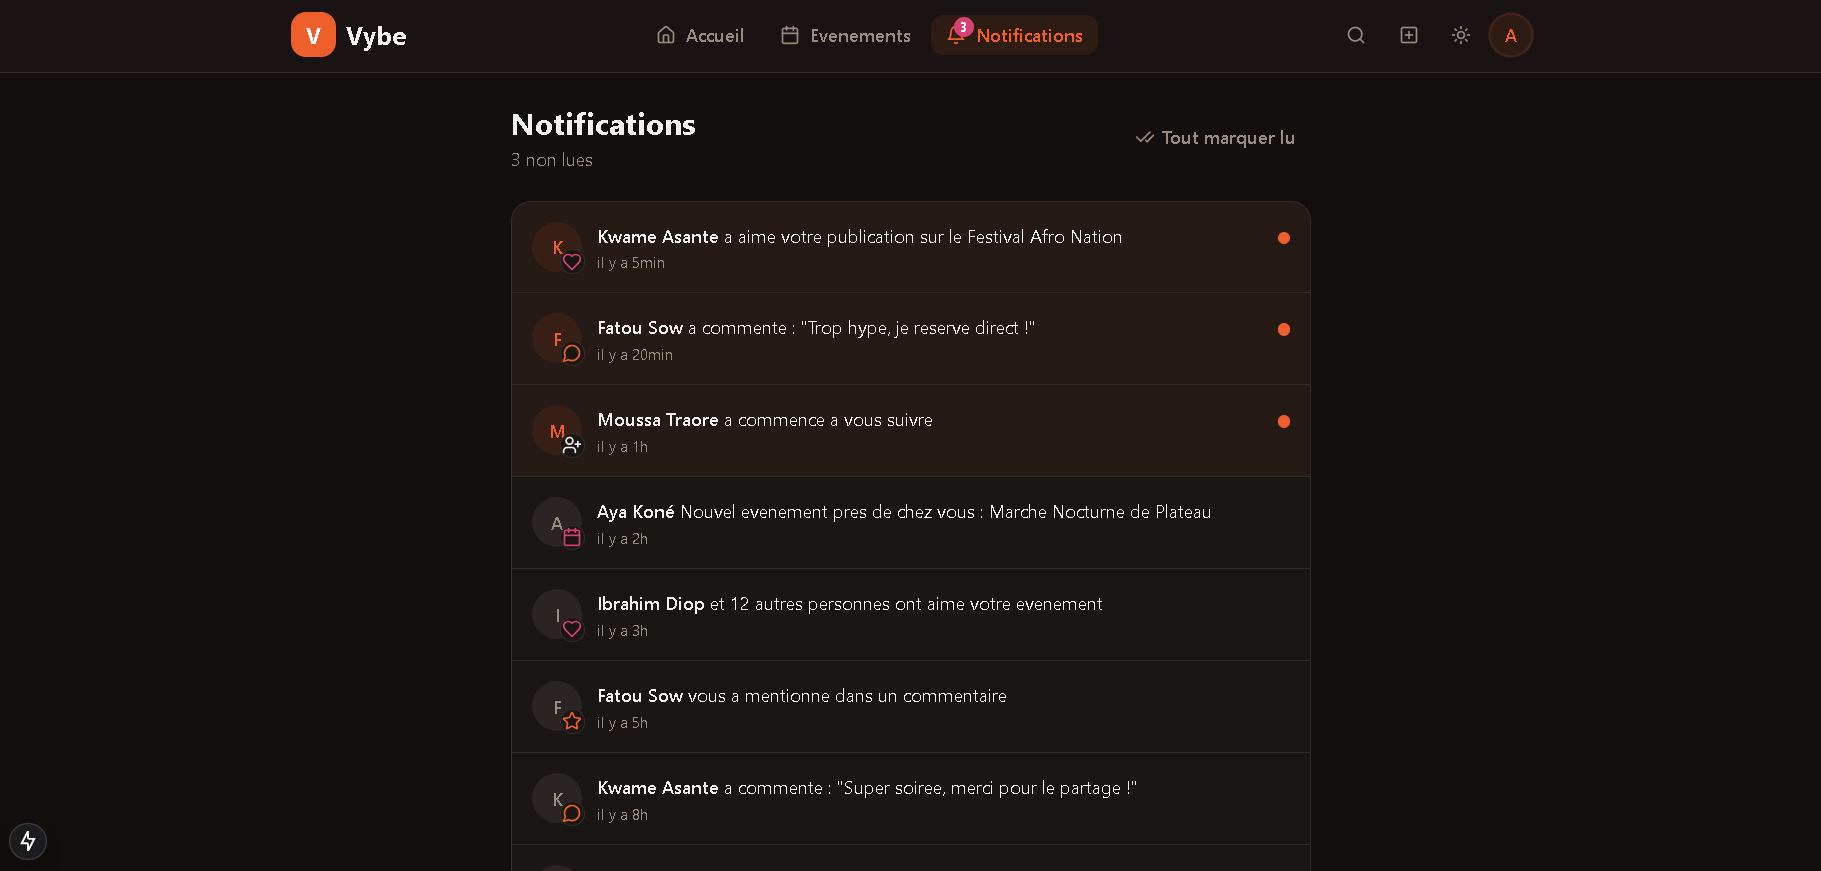The image size is (1821, 871).
Task: Open Ibrahim Diop's liked event notification
Action: pyautogui.click(x=910, y=614)
